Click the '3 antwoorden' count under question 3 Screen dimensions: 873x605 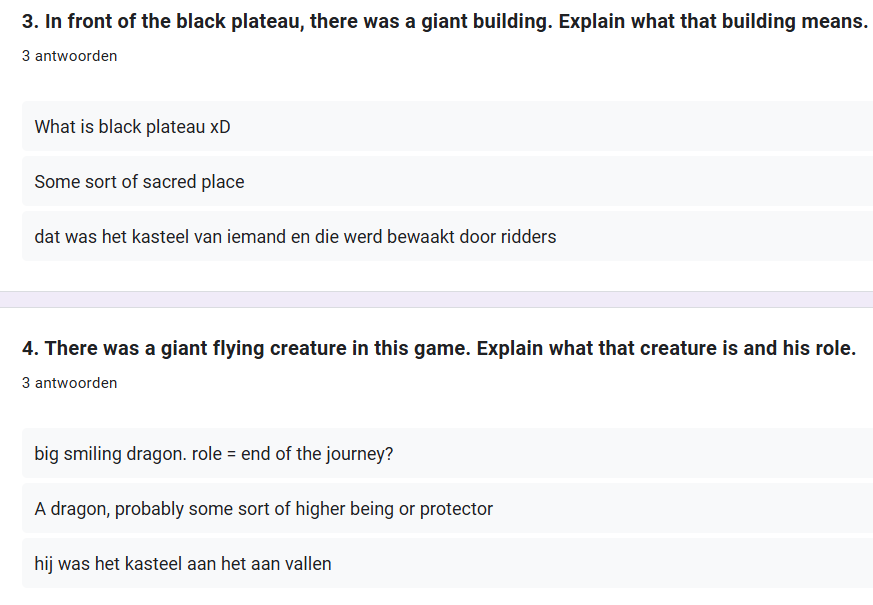click(69, 56)
